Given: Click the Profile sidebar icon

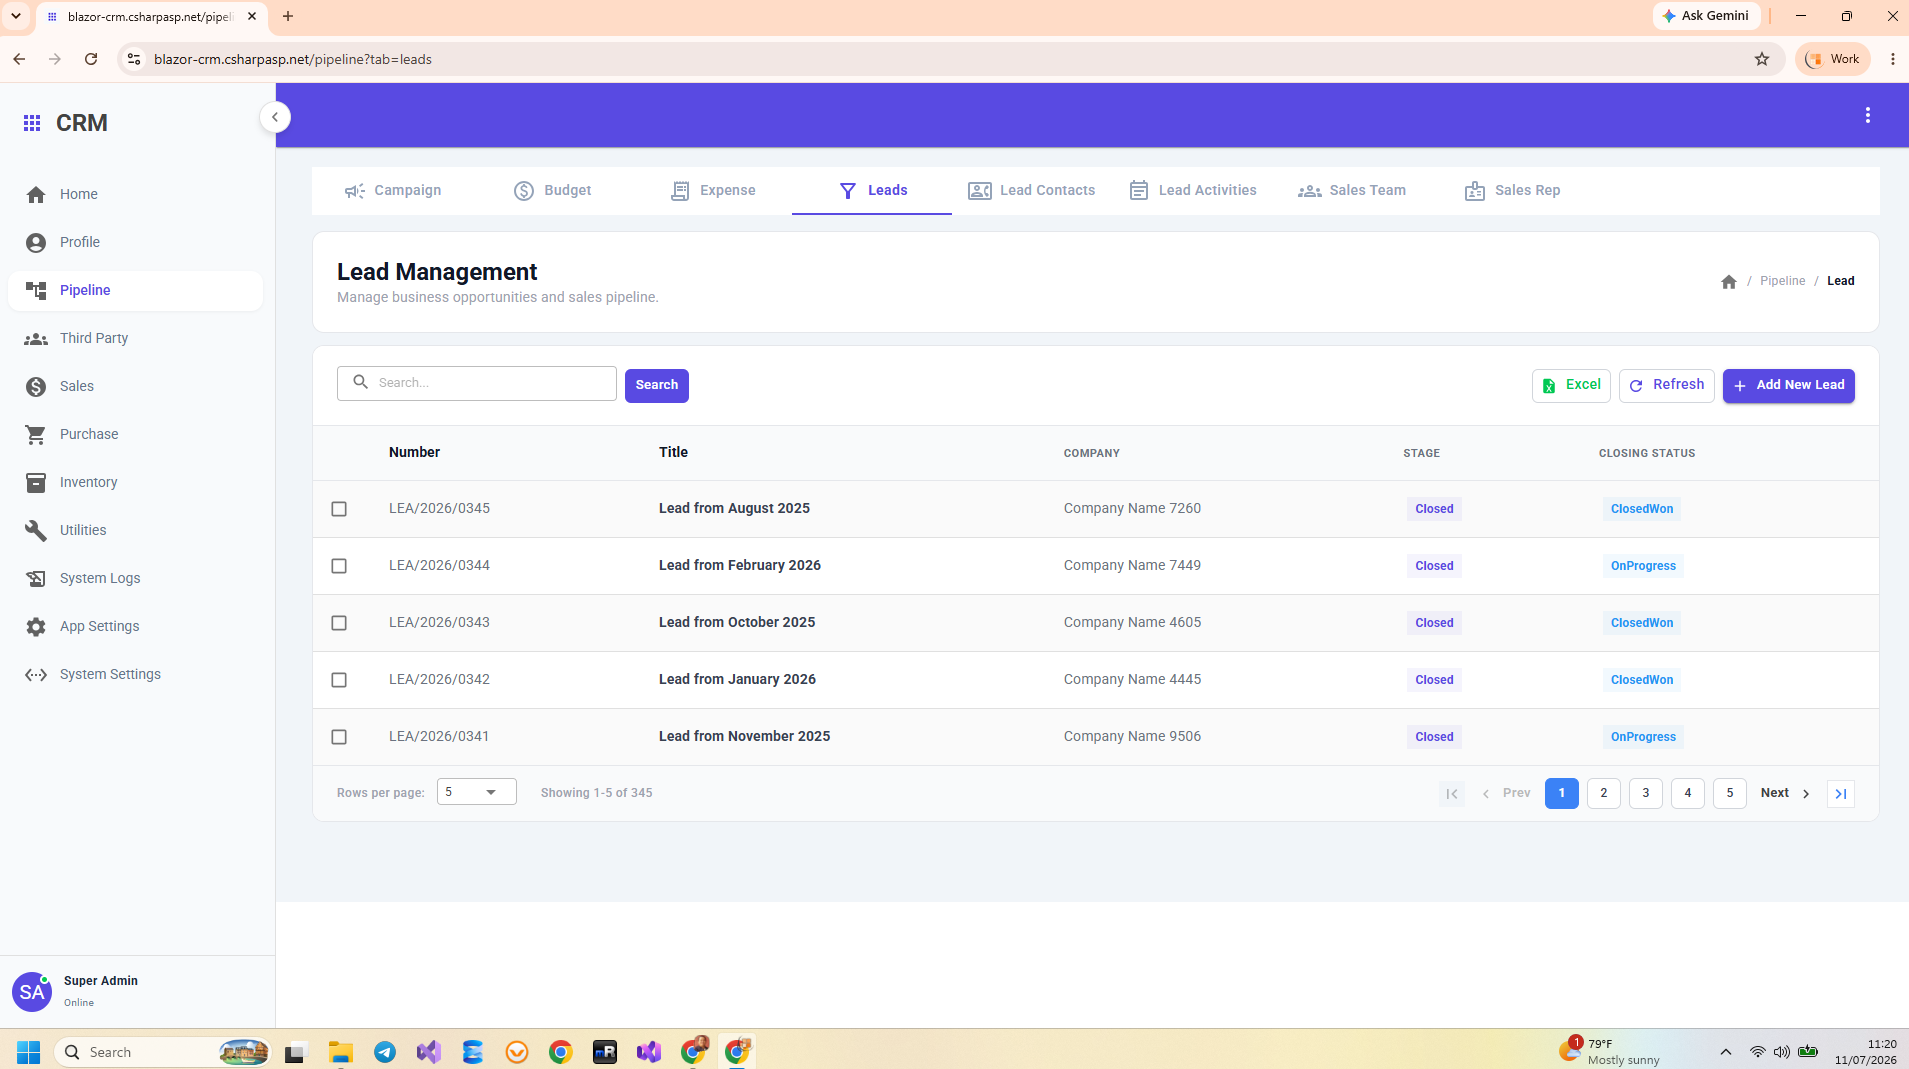Looking at the screenshot, I should [x=36, y=243].
